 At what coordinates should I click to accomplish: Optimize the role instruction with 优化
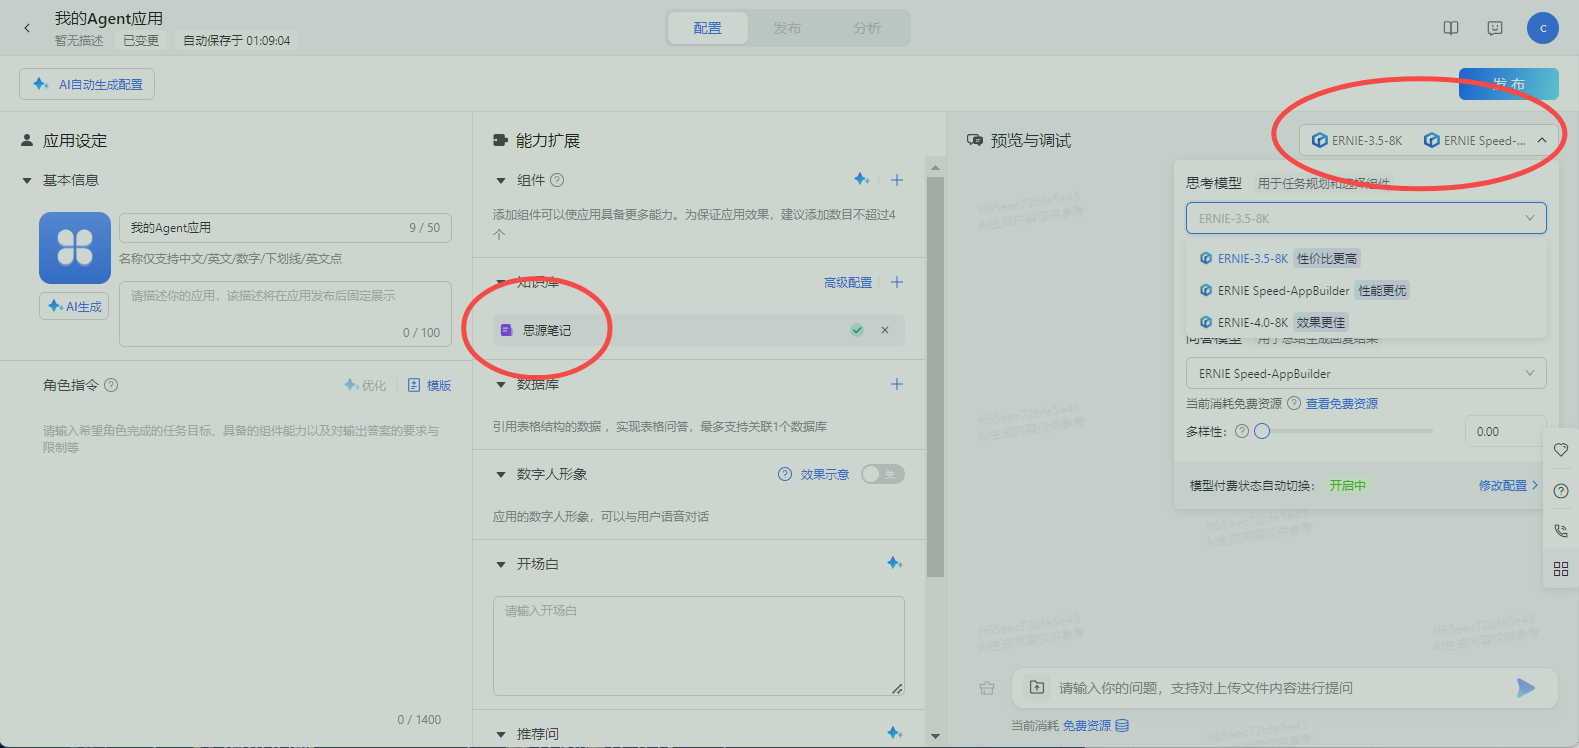click(x=365, y=385)
